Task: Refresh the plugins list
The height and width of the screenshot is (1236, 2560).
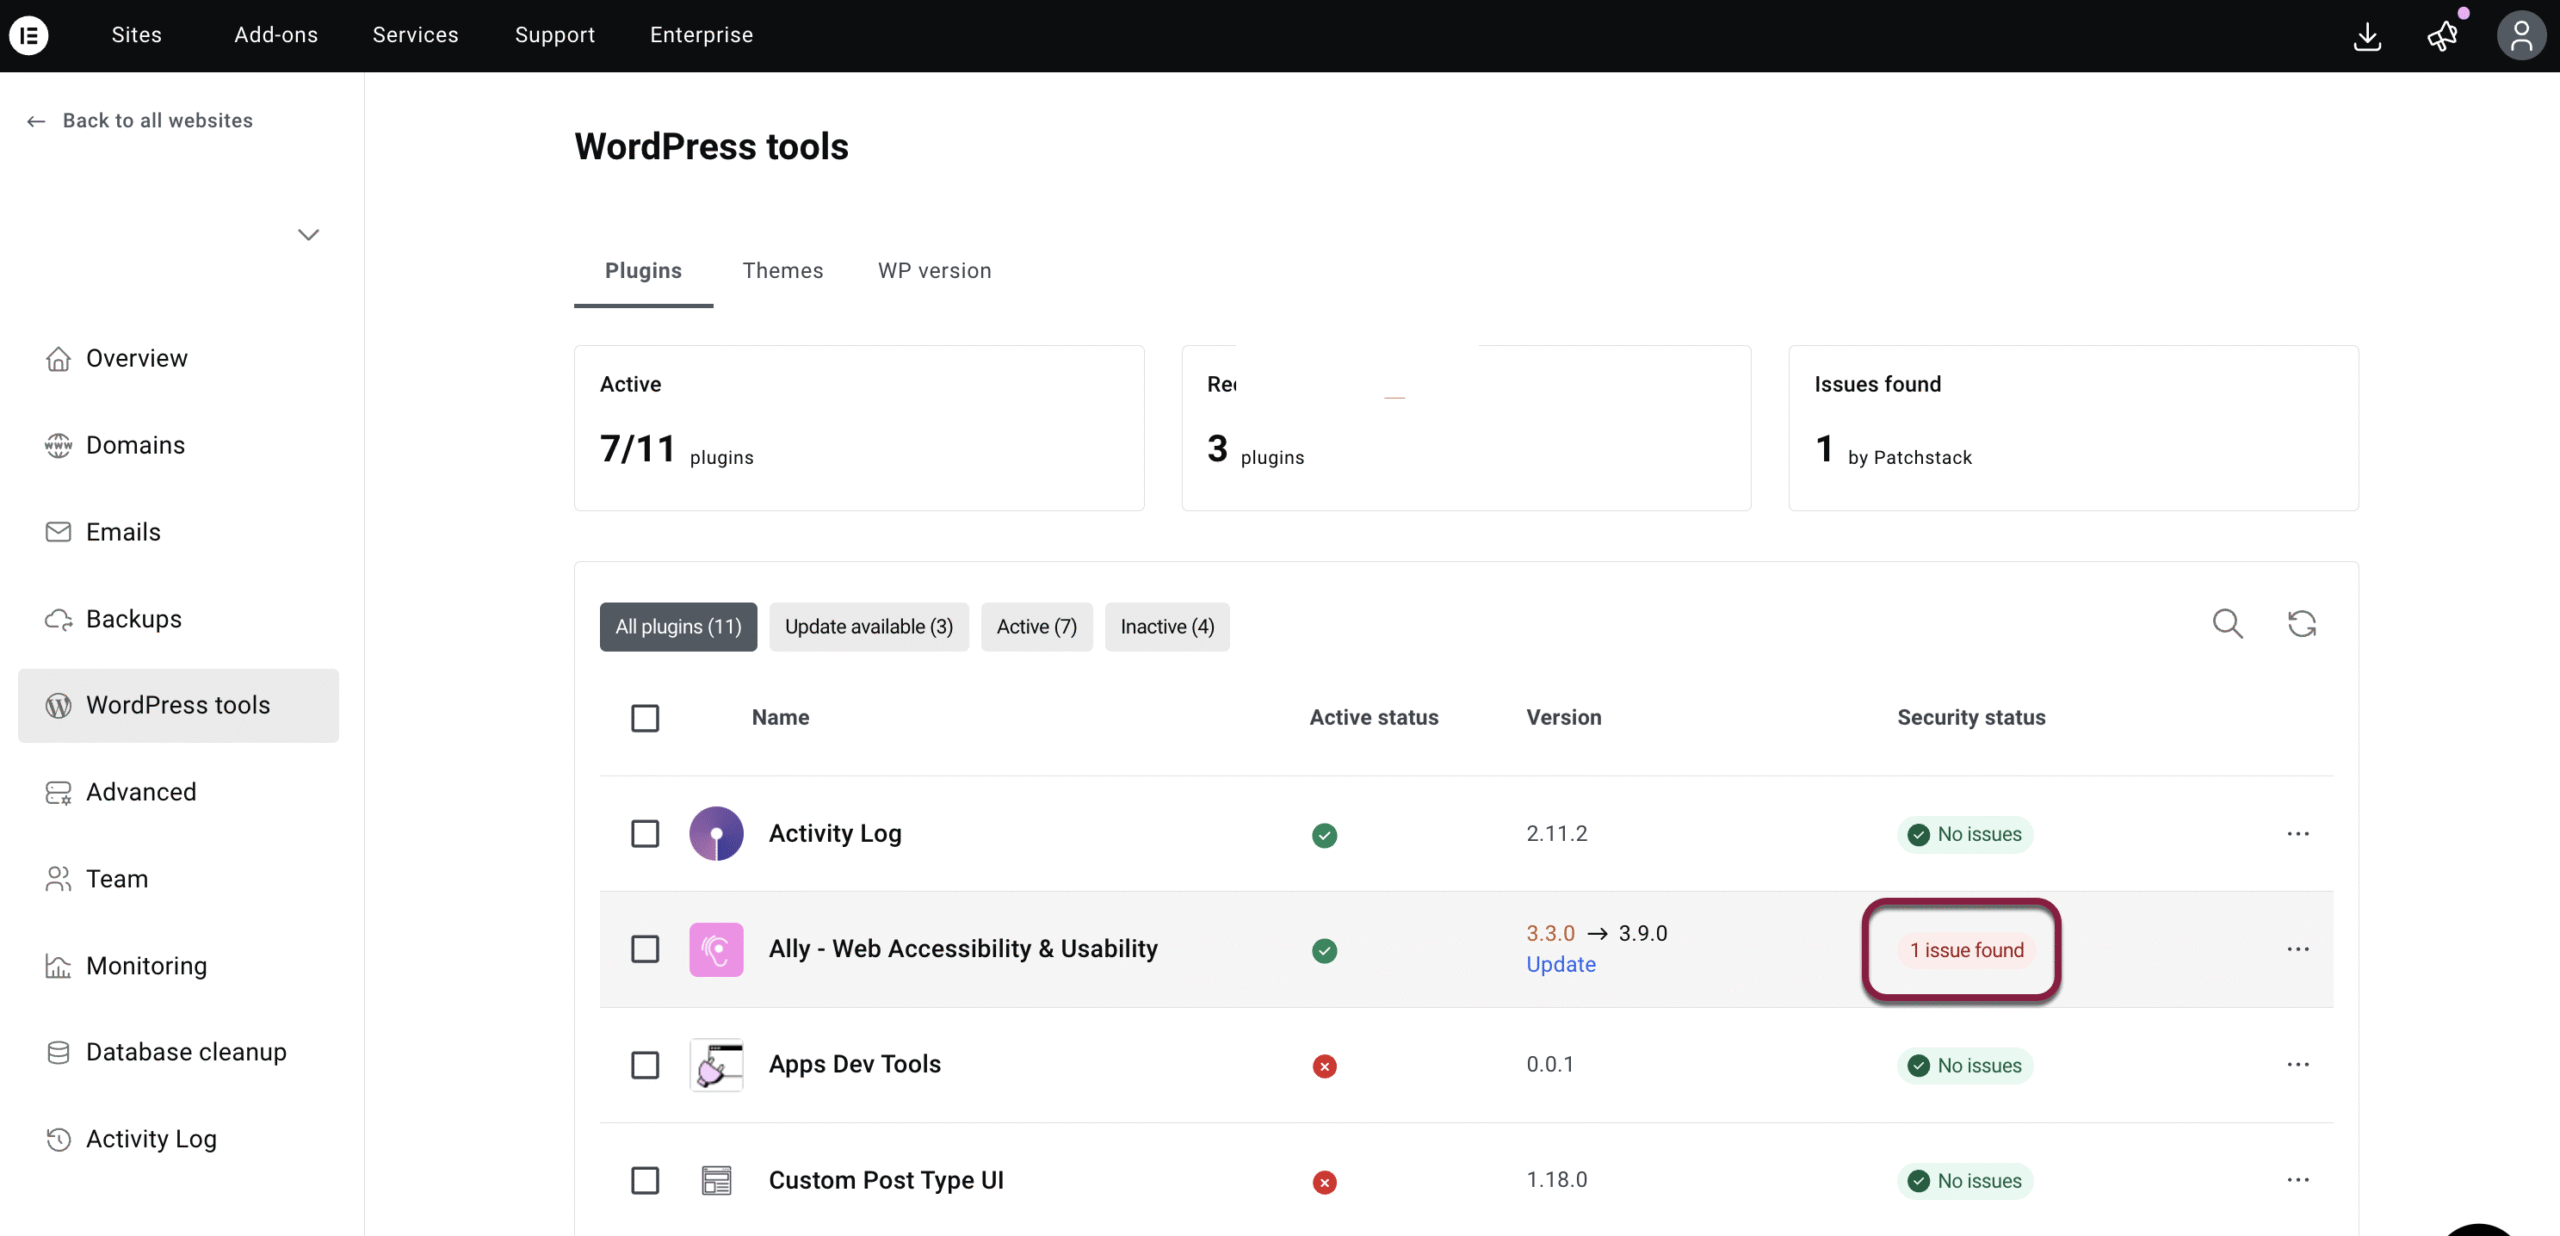Action: click(x=2302, y=624)
